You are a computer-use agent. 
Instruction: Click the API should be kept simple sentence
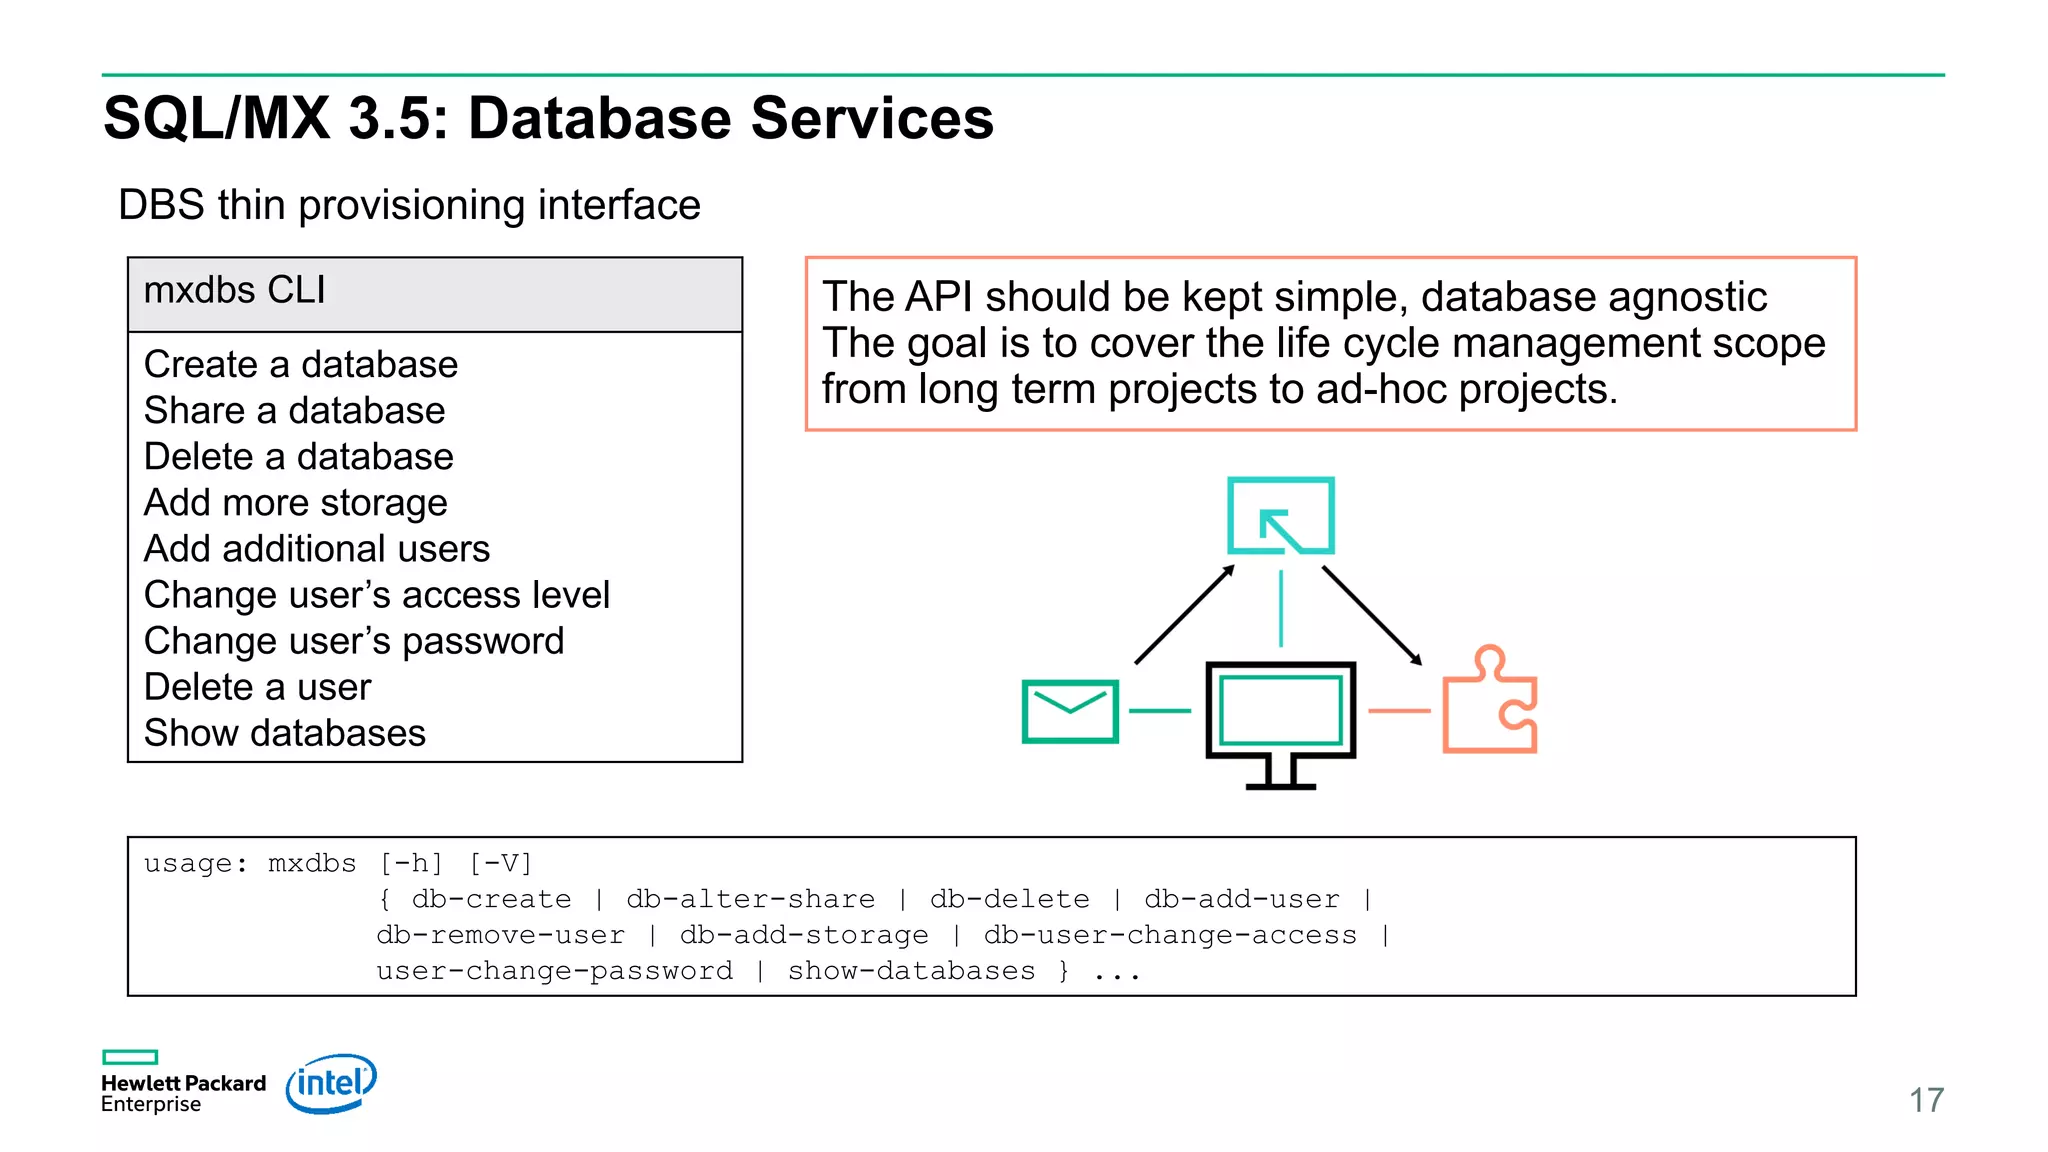point(1295,297)
